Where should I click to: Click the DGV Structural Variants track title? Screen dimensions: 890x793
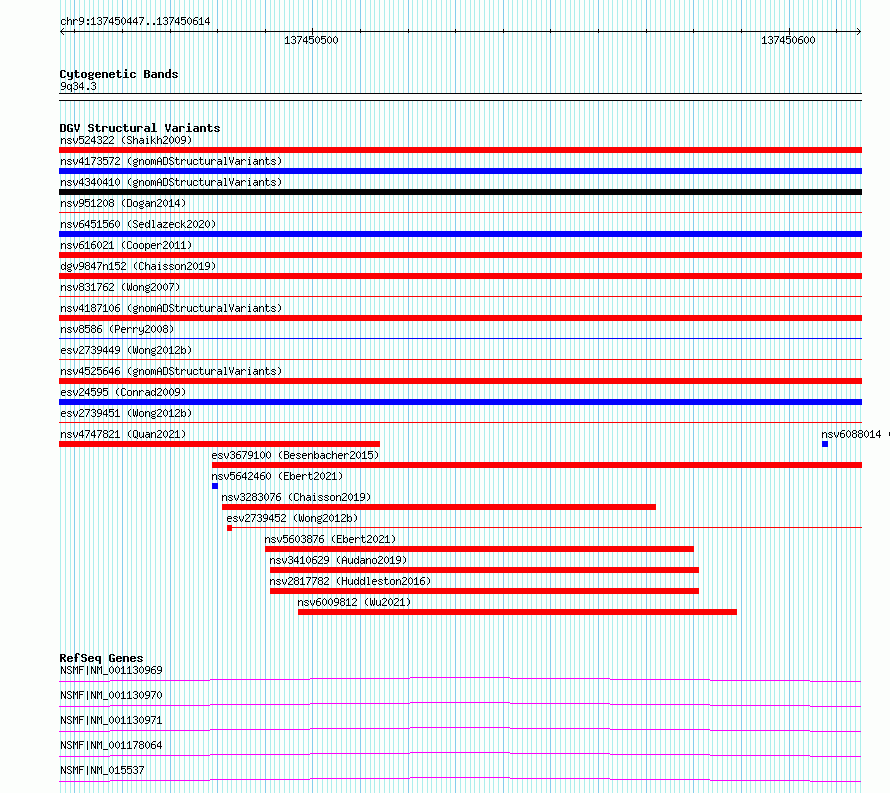pyautogui.click(x=140, y=128)
